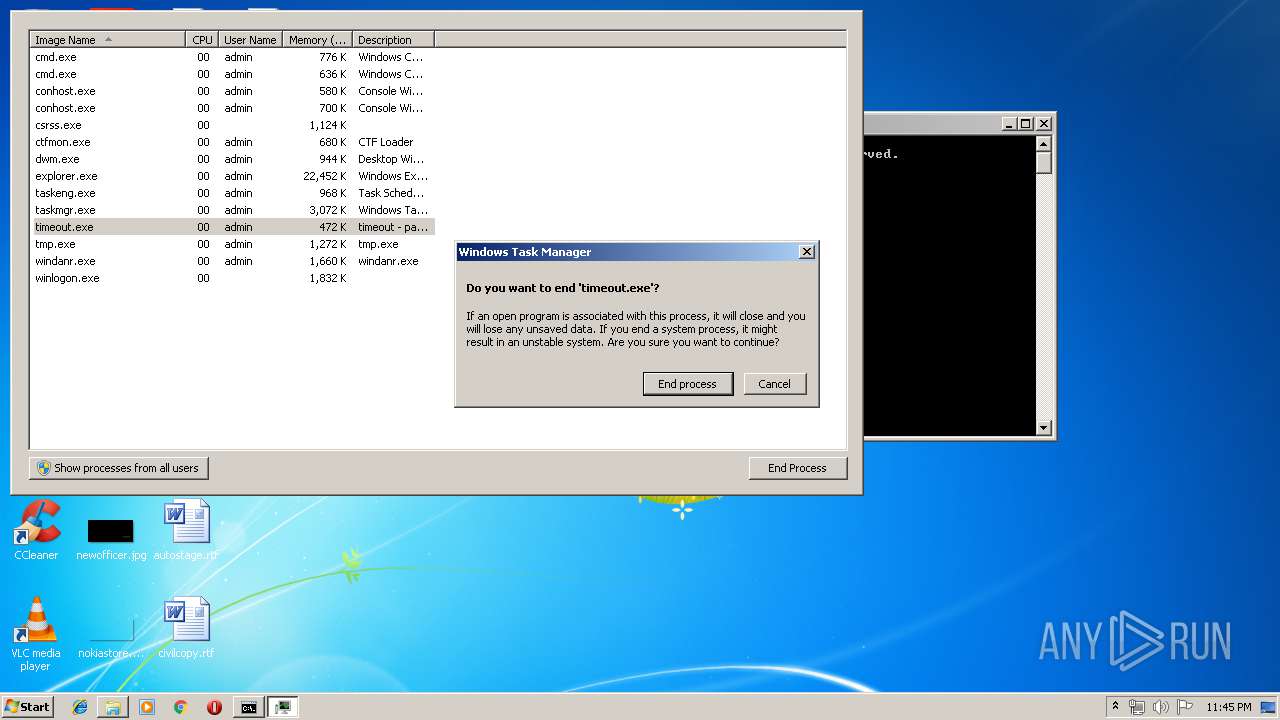Click Show processes from all users
The height and width of the screenshot is (720, 1280).
tap(119, 468)
